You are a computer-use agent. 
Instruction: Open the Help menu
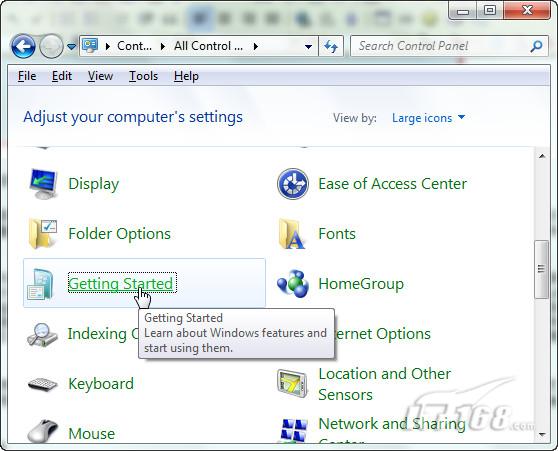pos(186,76)
